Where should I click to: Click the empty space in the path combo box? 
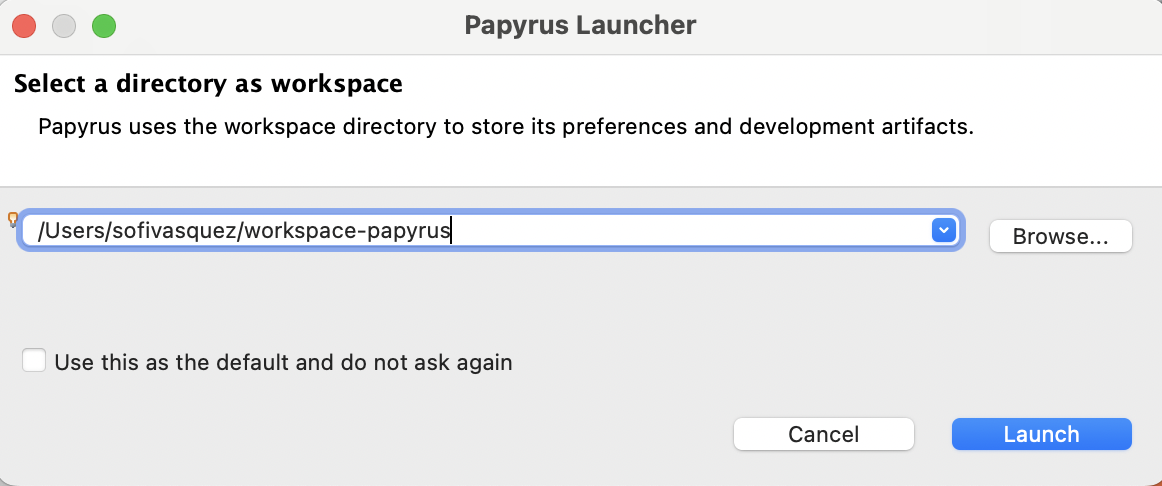click(x=700, y=231)
